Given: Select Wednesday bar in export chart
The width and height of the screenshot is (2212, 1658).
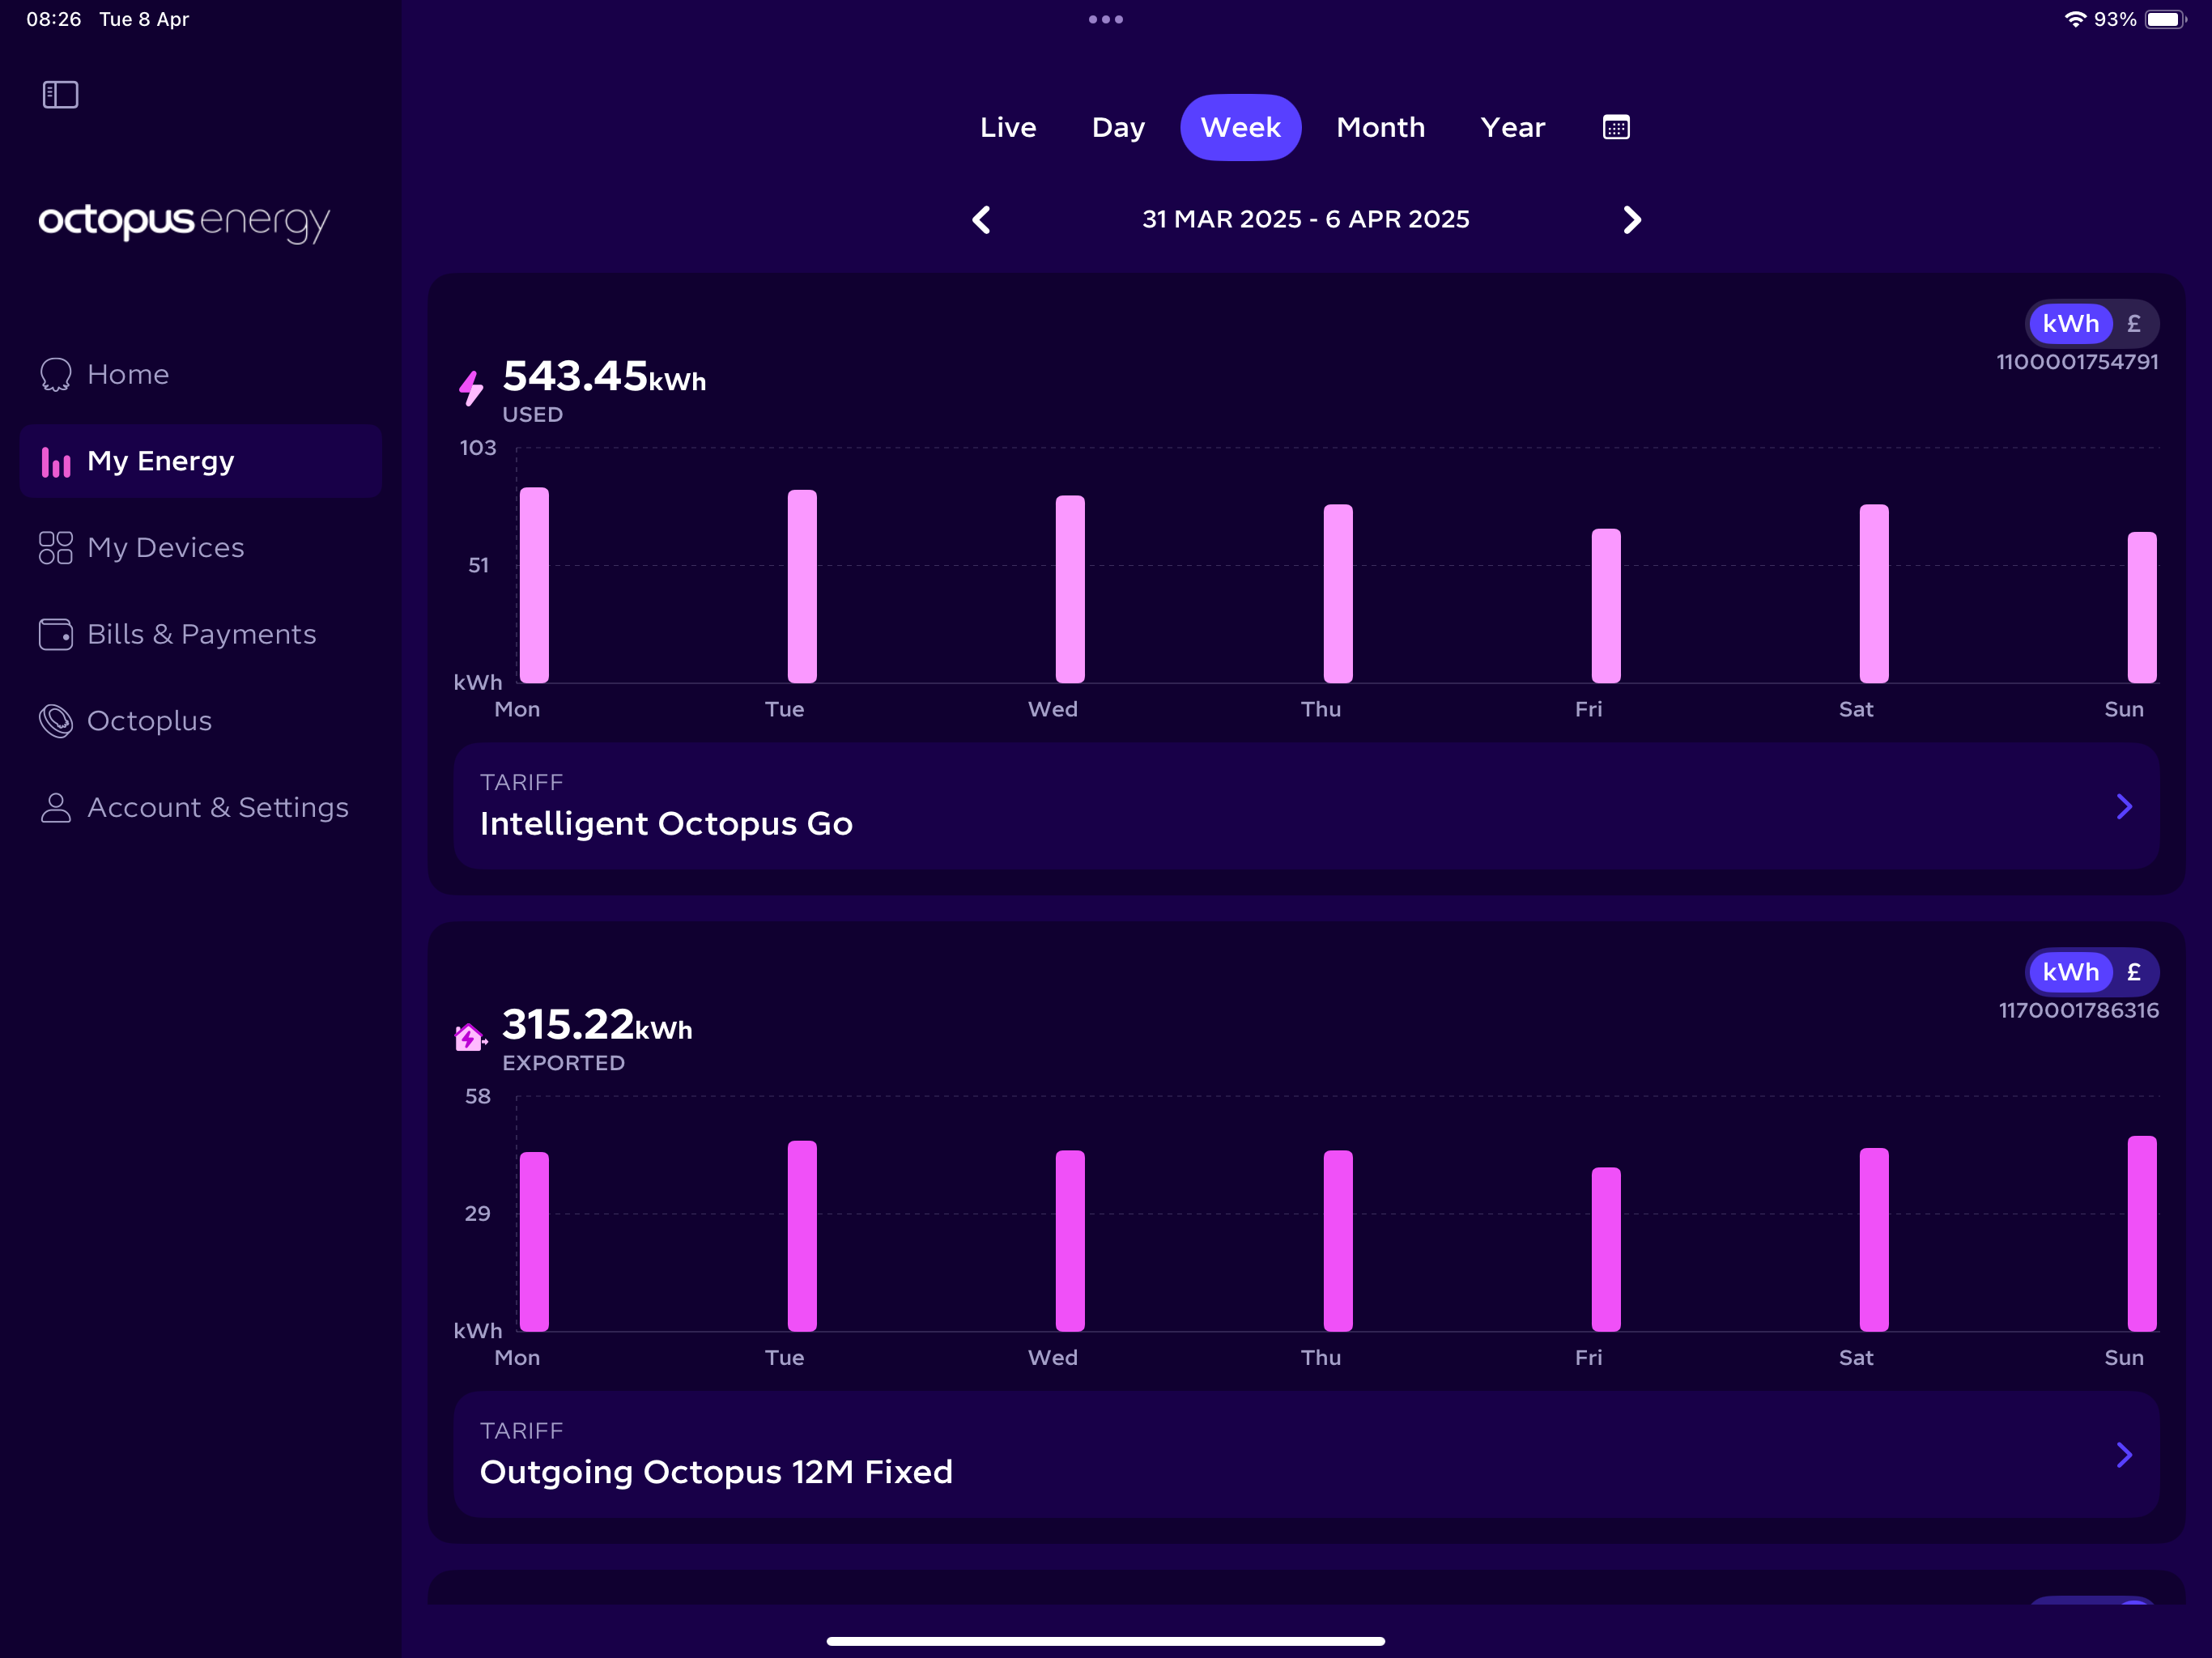Looking at the screenshot, I should [x=1070, y=1240].
